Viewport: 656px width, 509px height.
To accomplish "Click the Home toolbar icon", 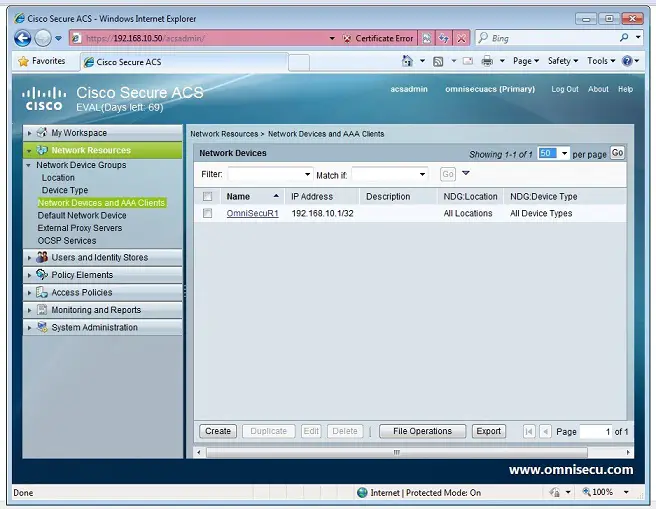I will tap(407, 61).
